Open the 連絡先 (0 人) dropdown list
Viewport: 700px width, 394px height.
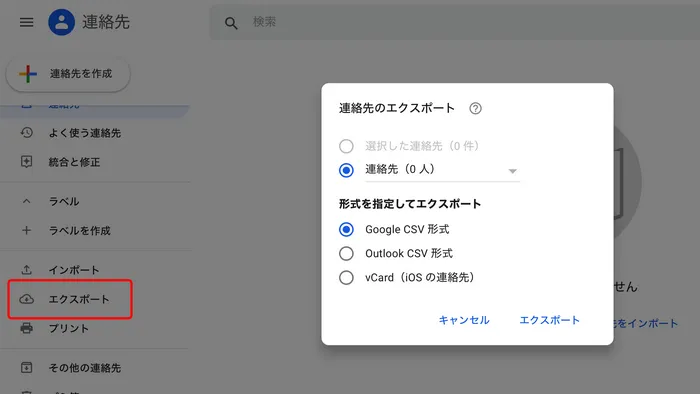pyautogui.click(x=442, y=170)
